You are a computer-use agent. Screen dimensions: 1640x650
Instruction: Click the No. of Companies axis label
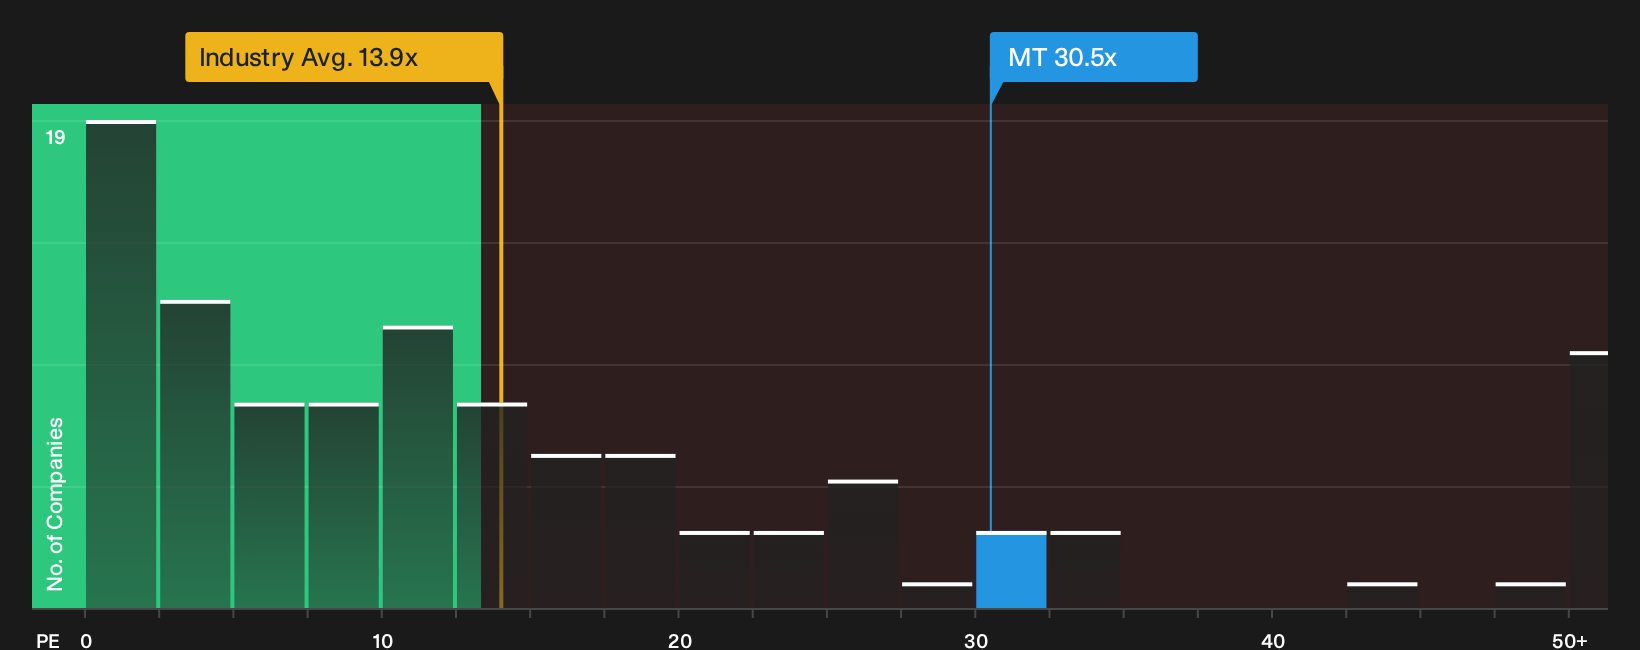(55, 503)
